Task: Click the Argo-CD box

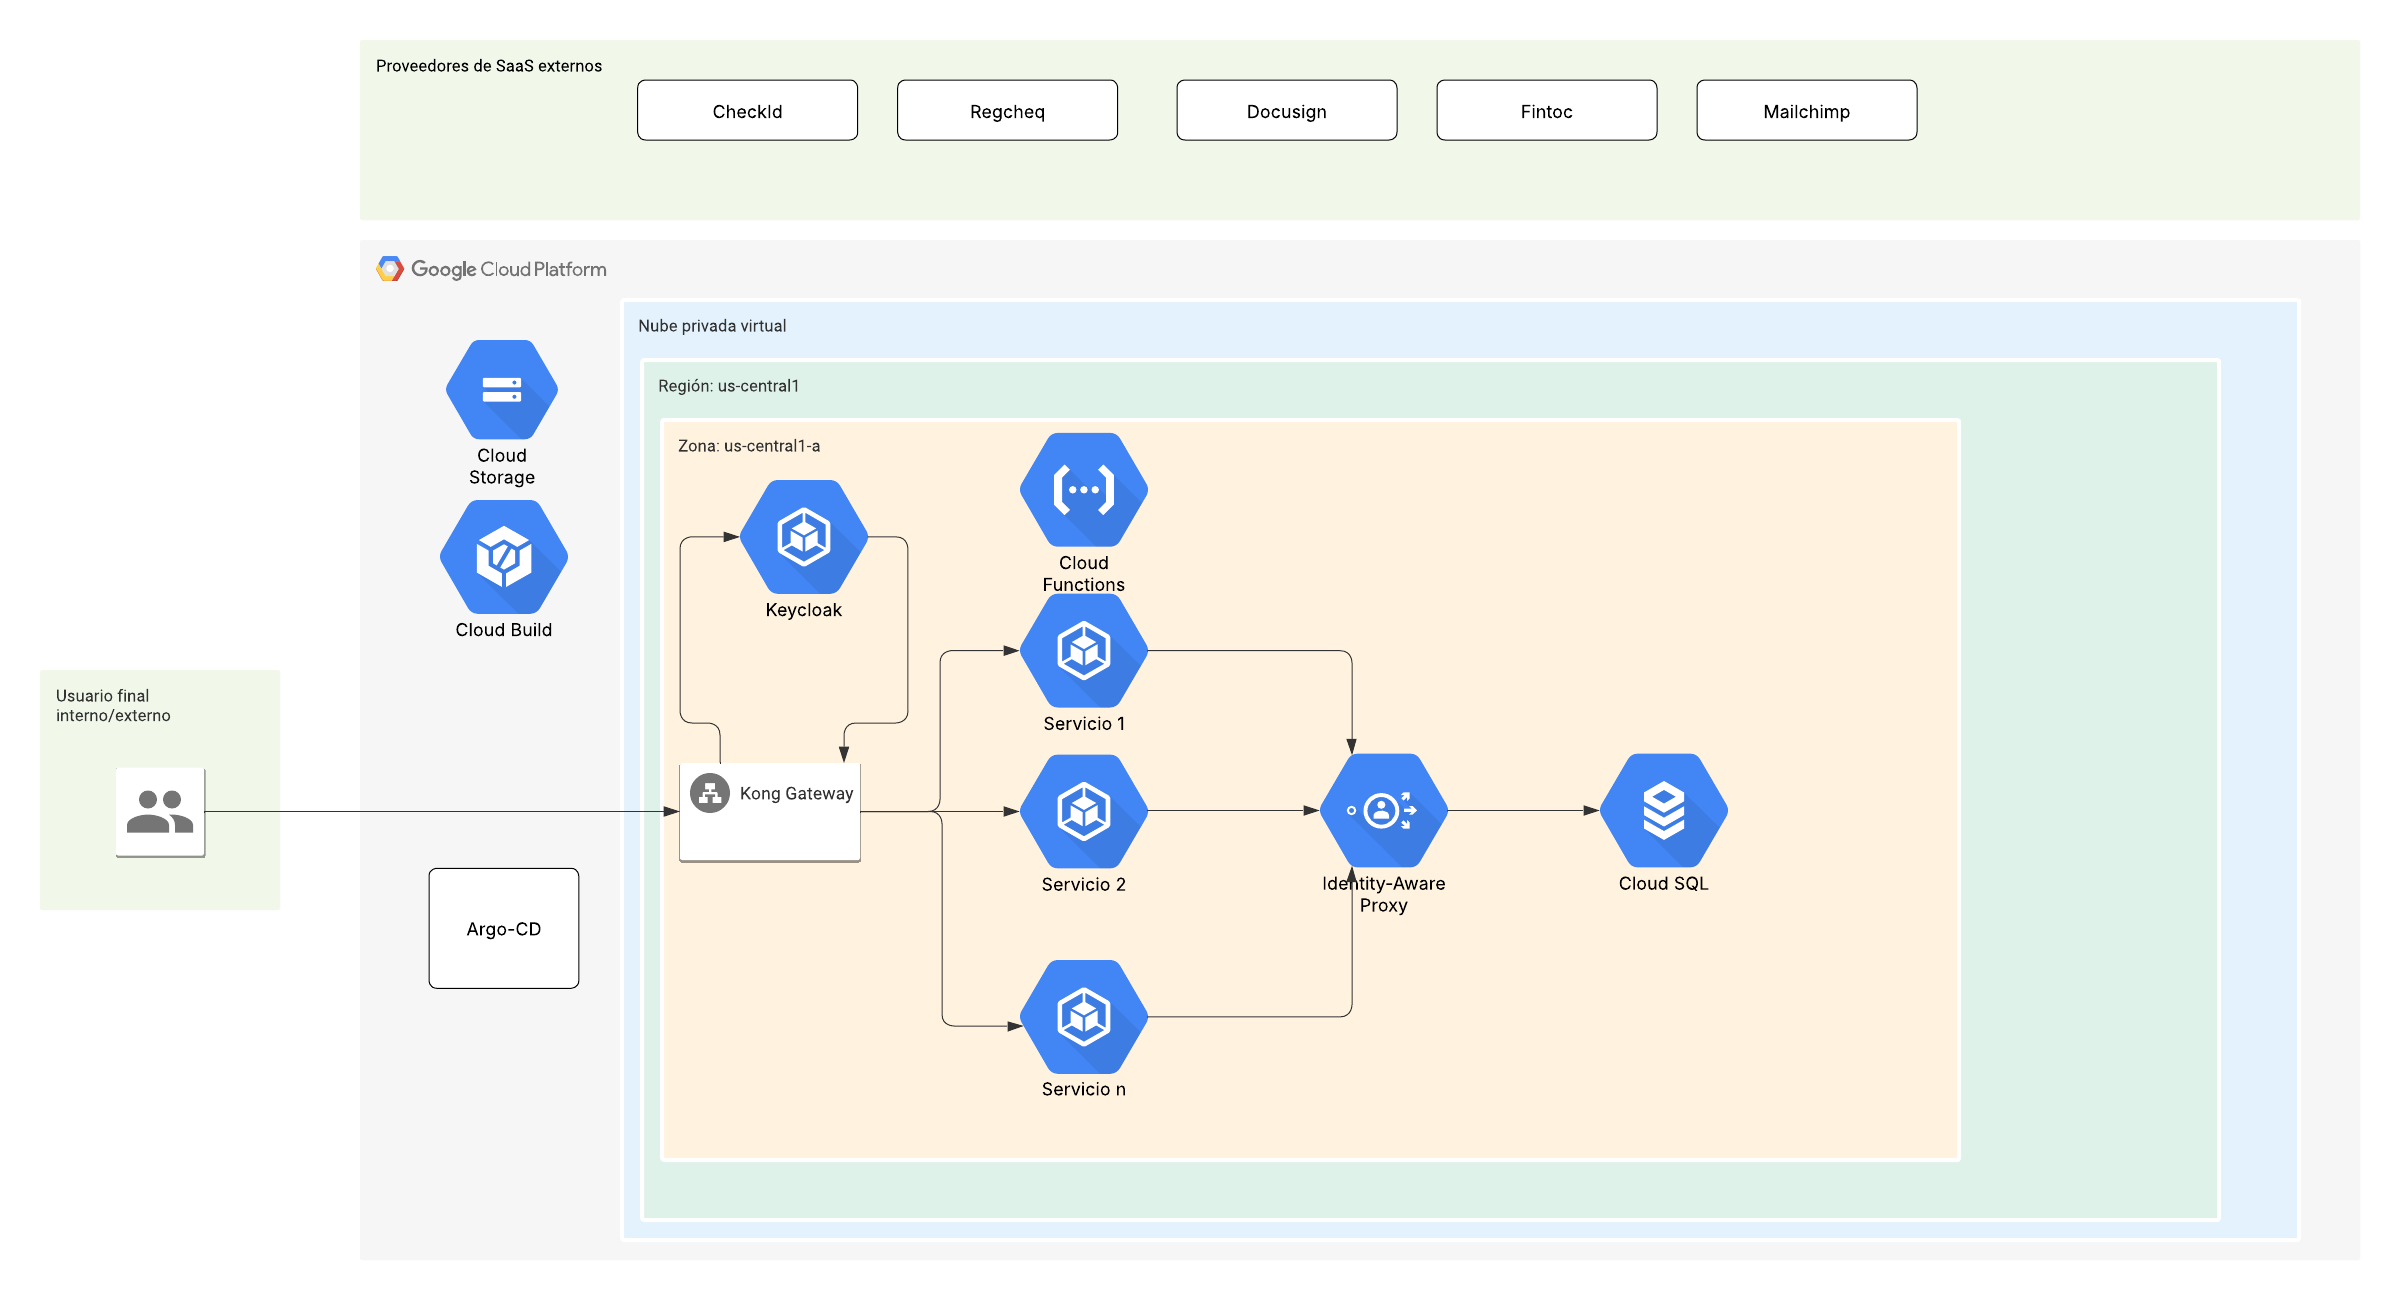Action: click(504, 929)
